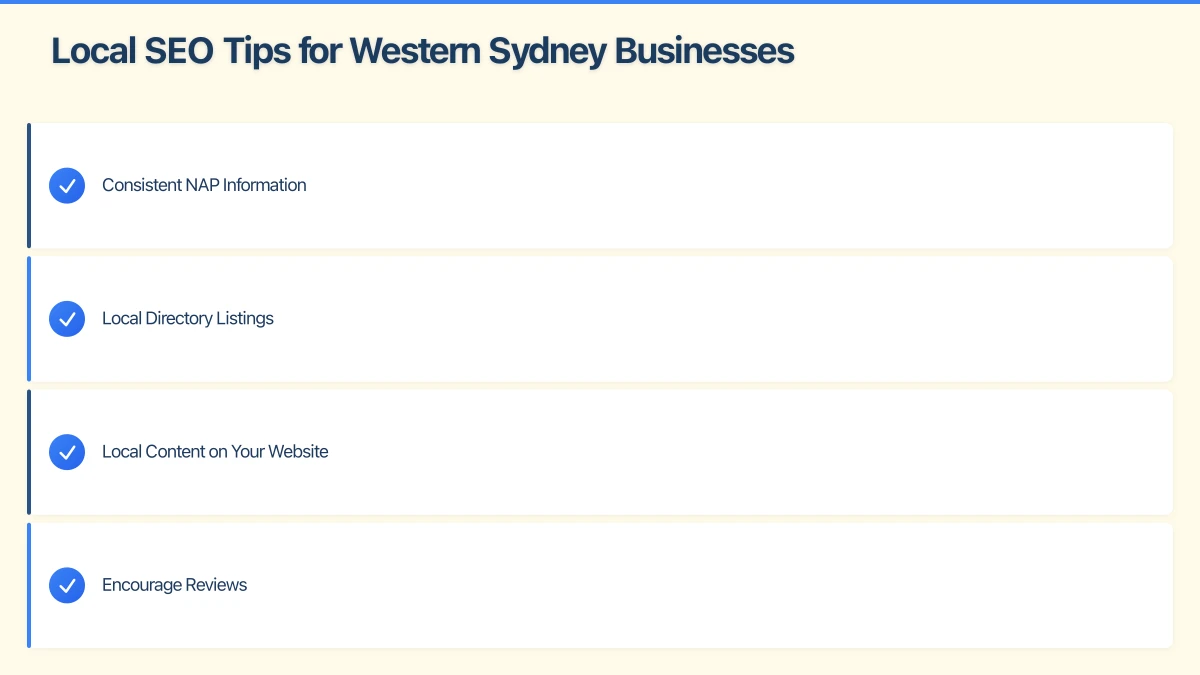Click the blue accent bar on the Local Directory Listings card
Screen dimensions: 1200x675
[29, 319]
